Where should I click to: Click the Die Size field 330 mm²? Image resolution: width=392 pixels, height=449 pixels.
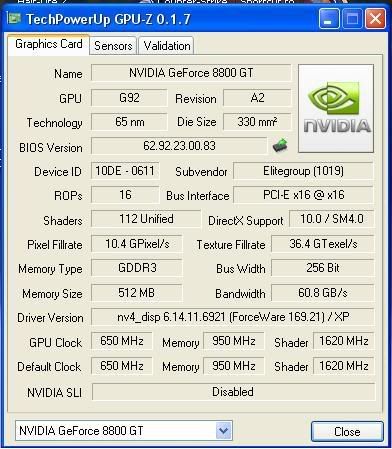(x=257, y=122)
